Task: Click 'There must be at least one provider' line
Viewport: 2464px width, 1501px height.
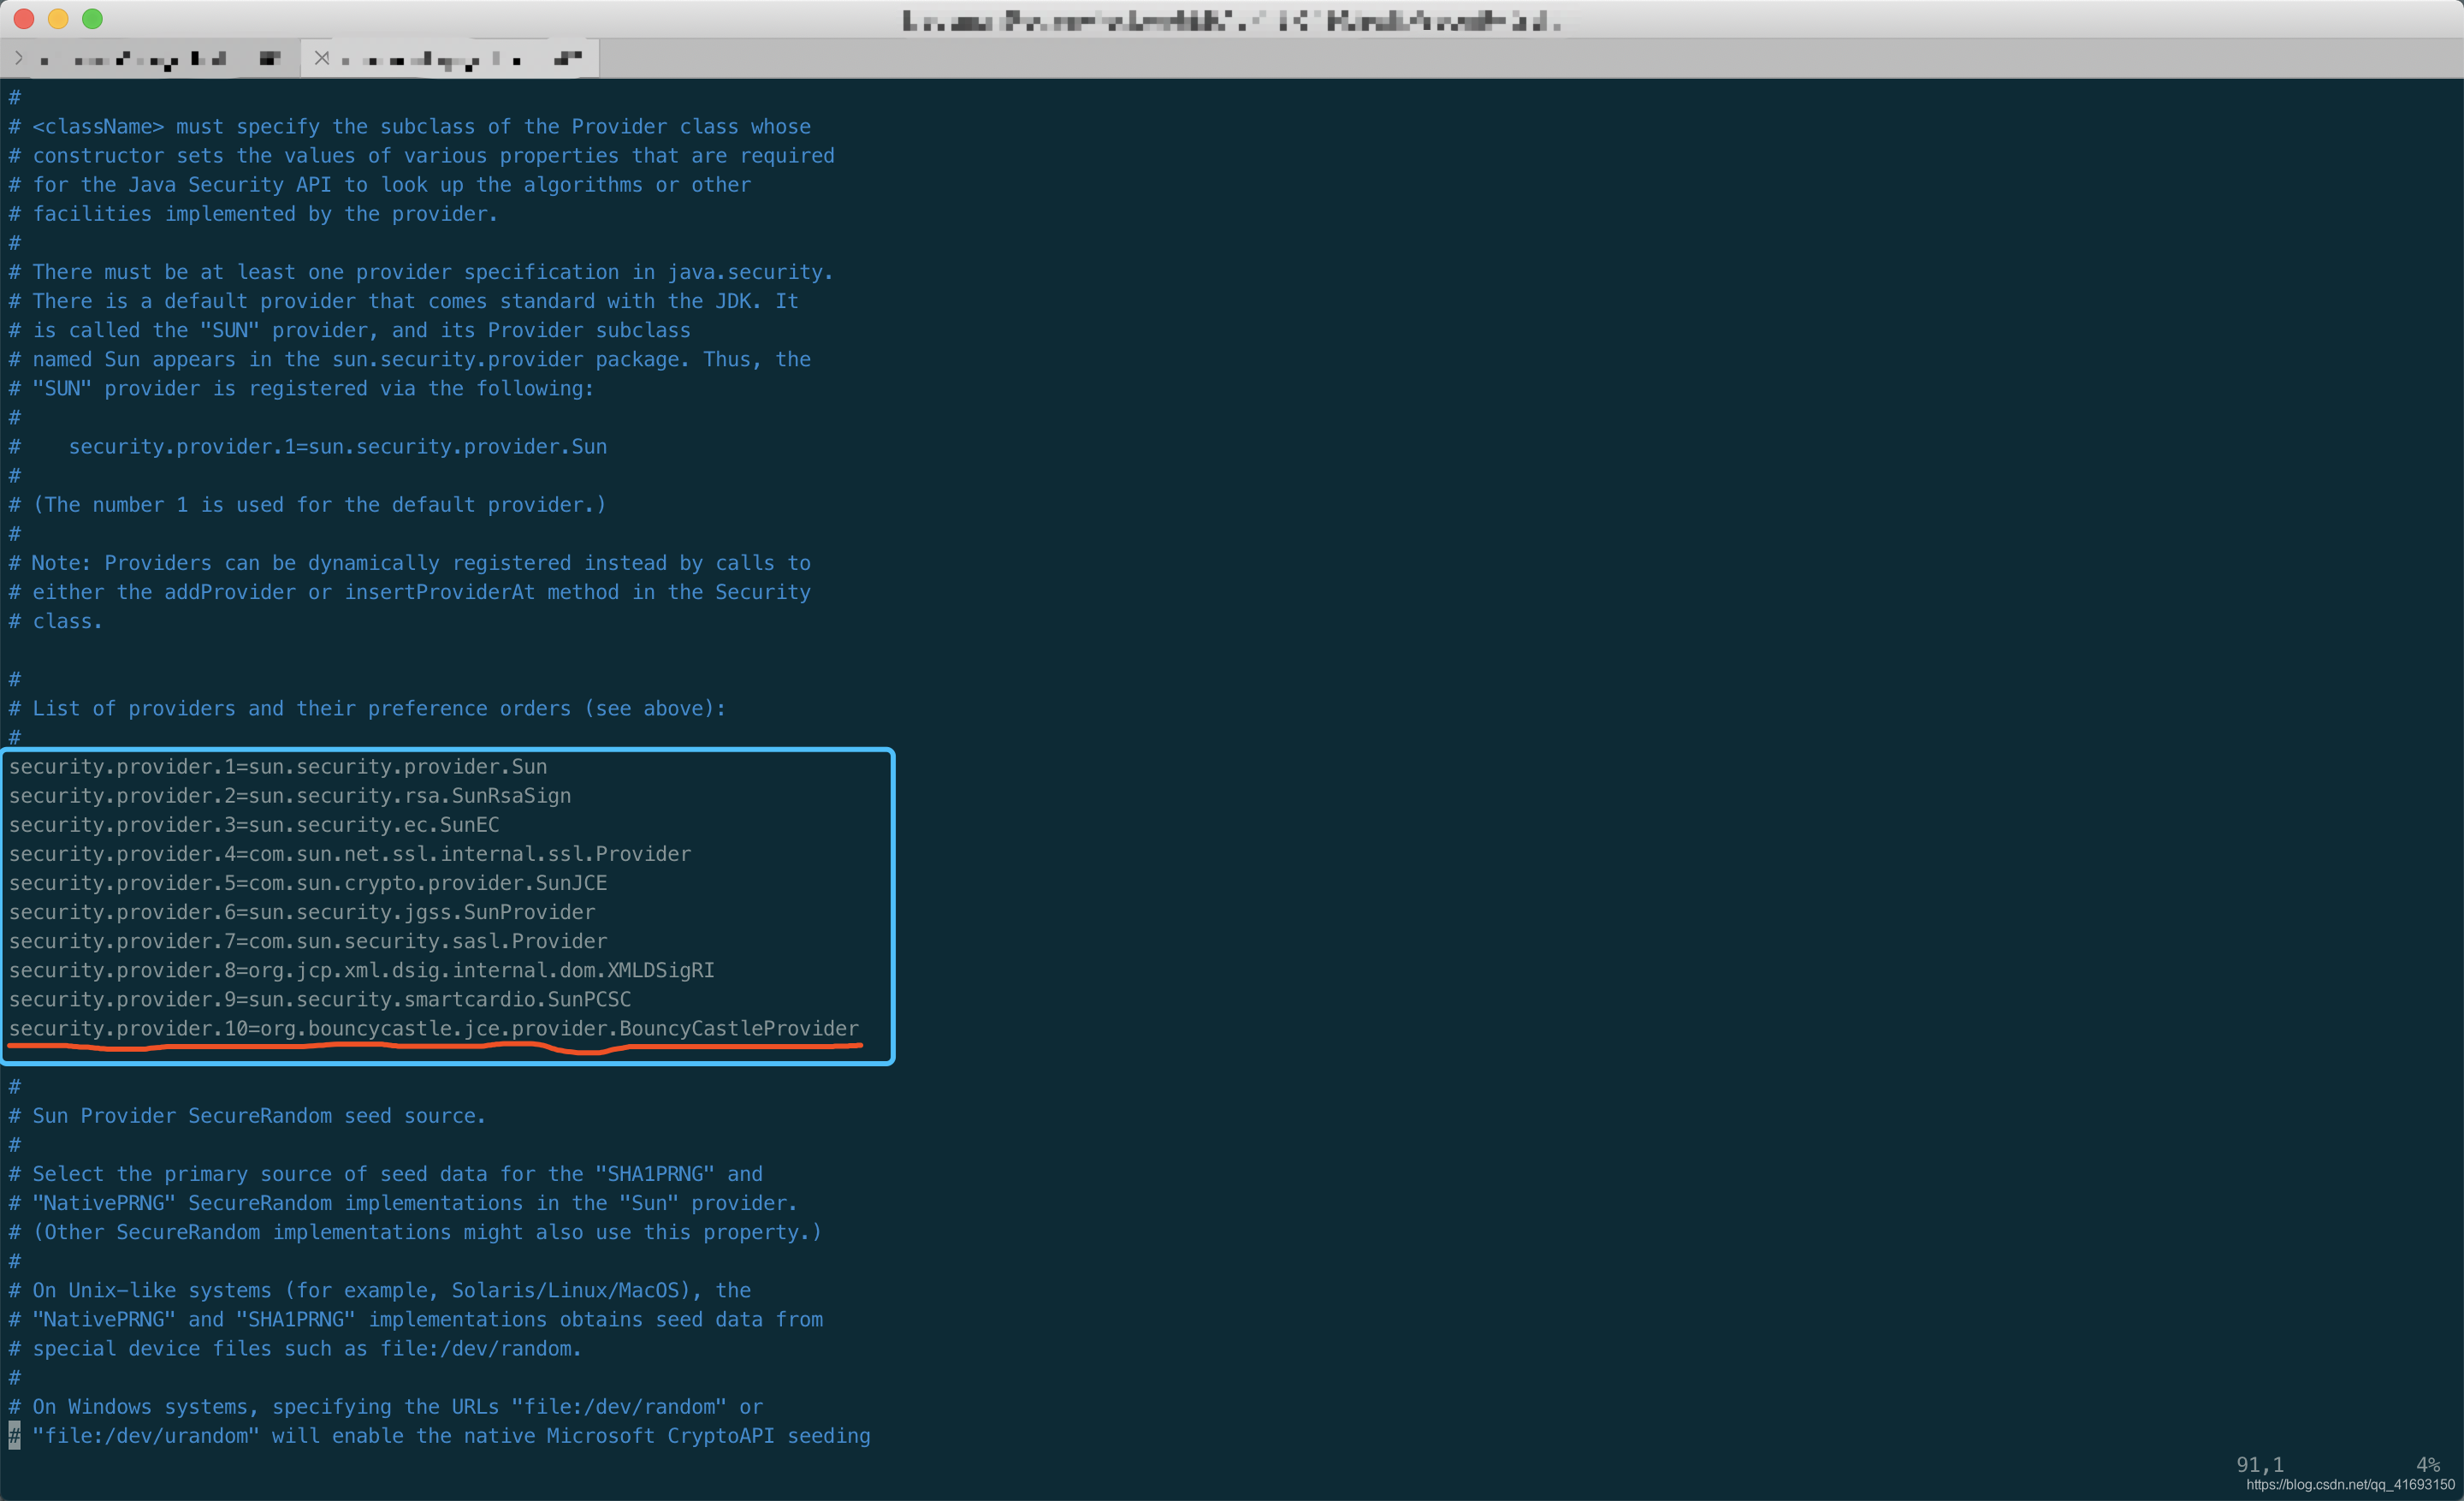Action: (421, 272)
